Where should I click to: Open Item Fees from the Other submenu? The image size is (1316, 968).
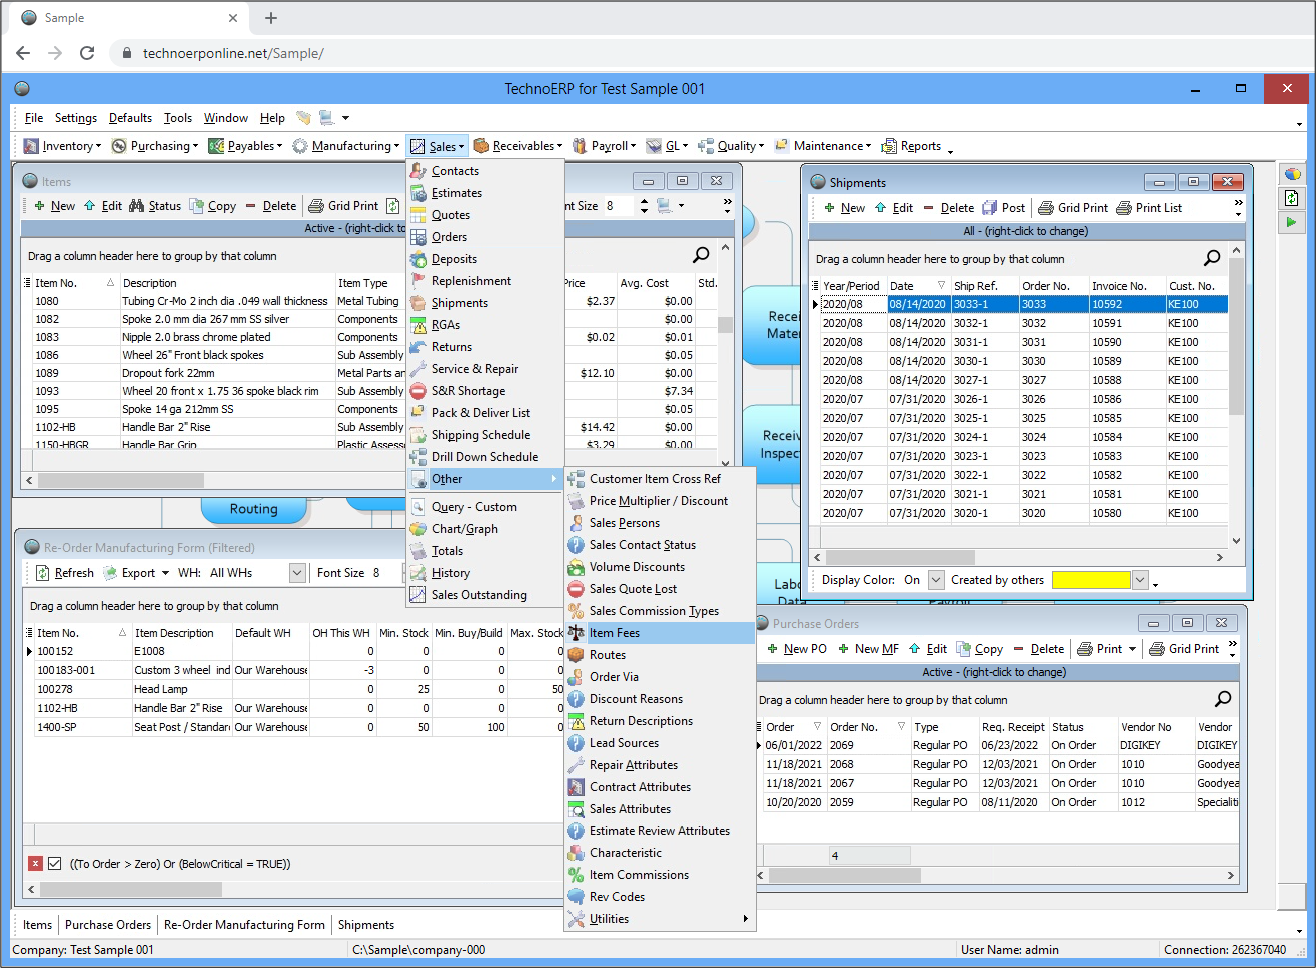coord(614,633)
